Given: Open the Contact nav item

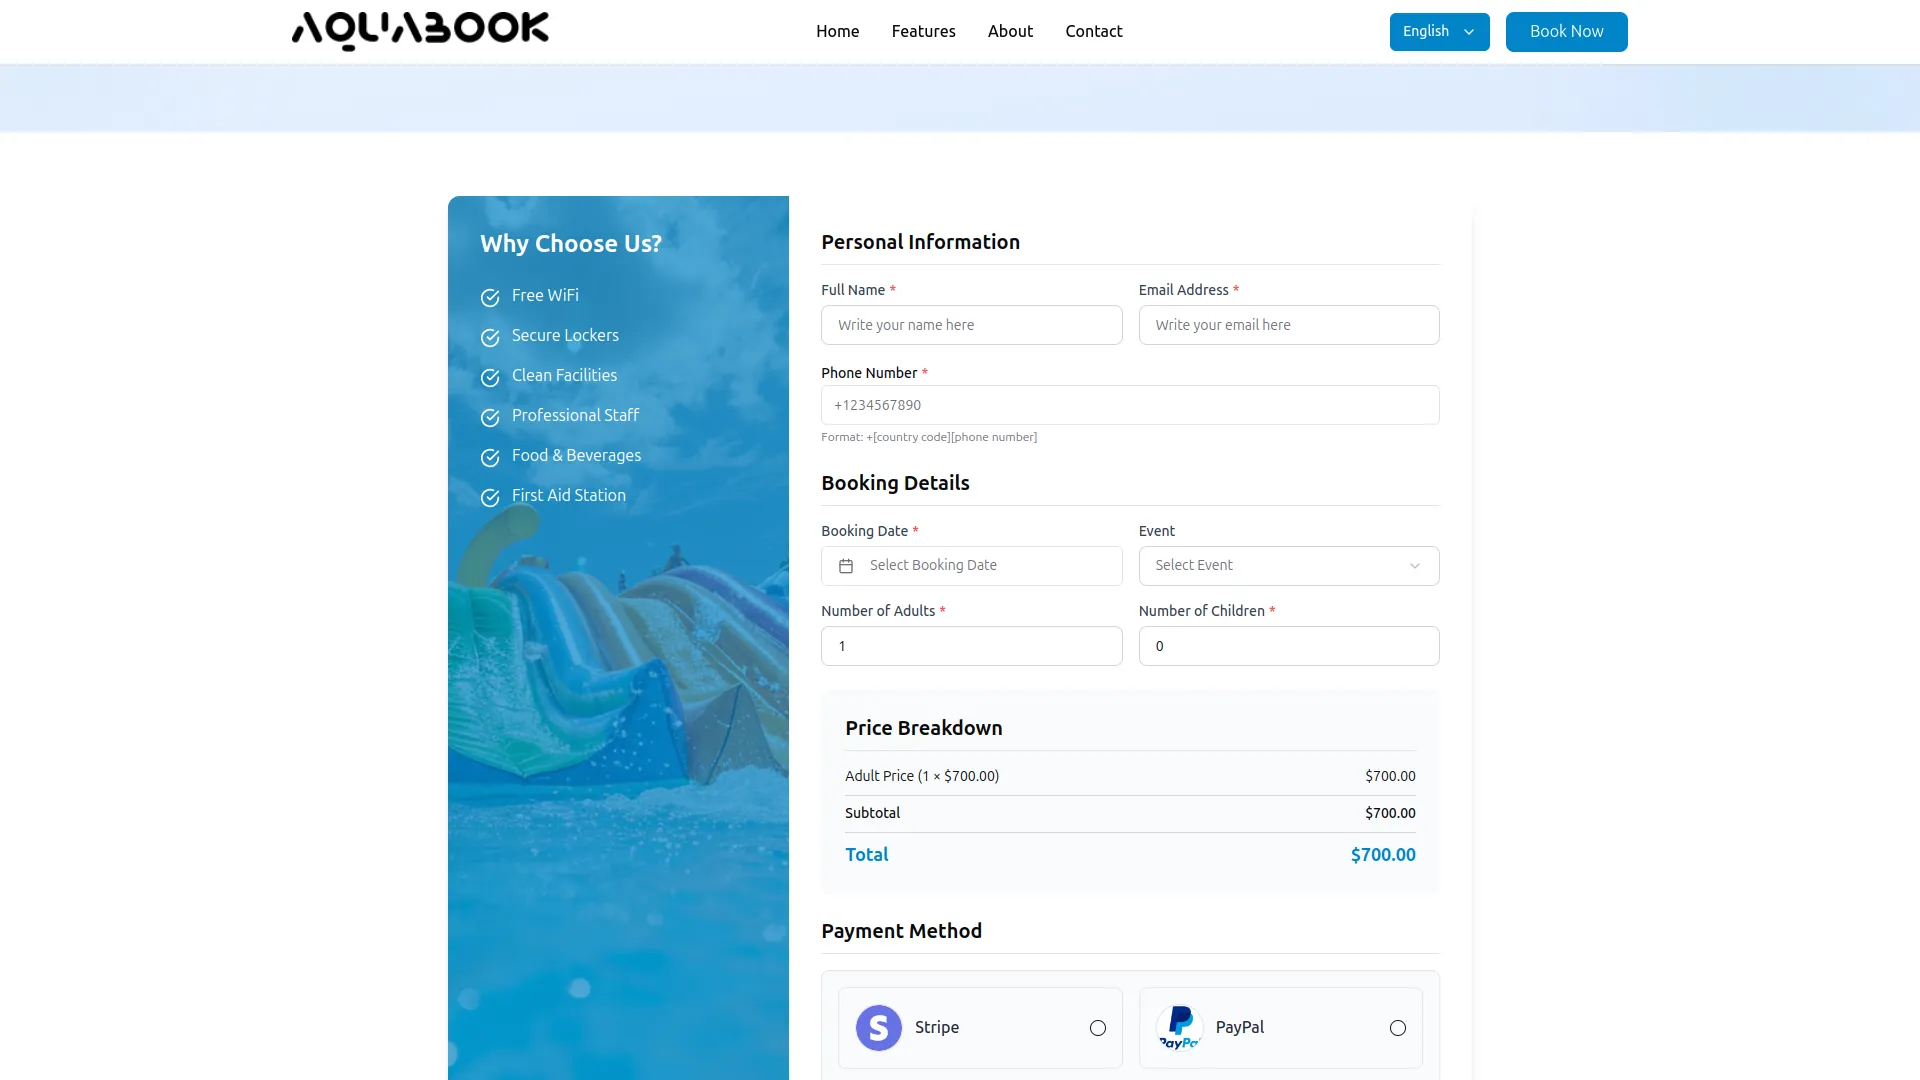Looking at the screenshot, I should click(x=1093, y=32).
